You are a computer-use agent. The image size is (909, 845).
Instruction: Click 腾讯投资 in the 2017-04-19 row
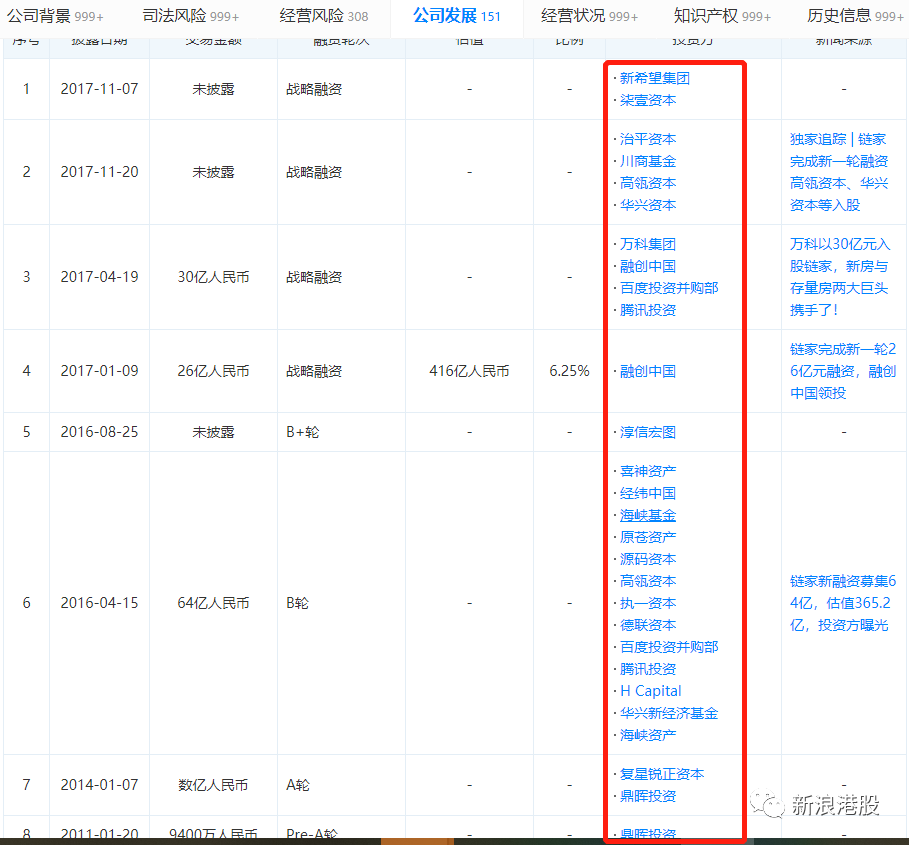(x=648, y=310)
